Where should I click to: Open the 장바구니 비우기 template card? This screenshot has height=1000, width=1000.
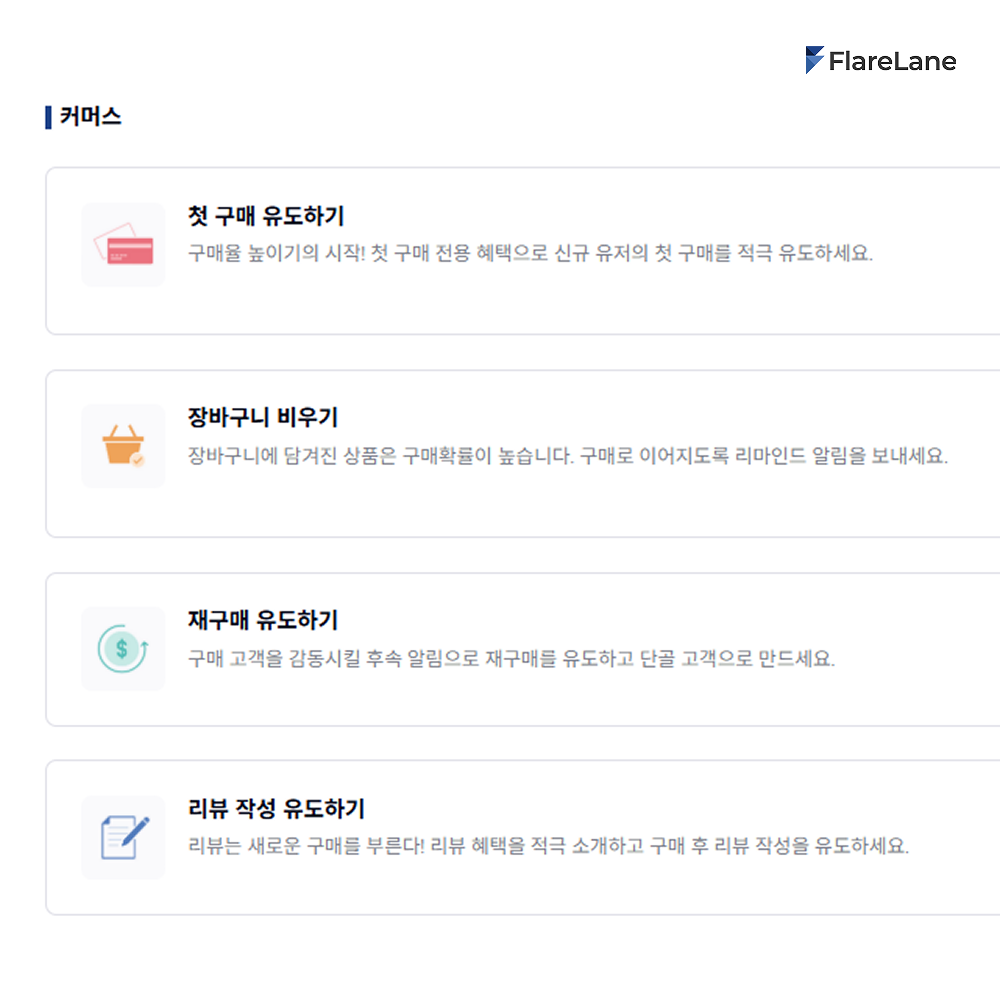[523, 453]
